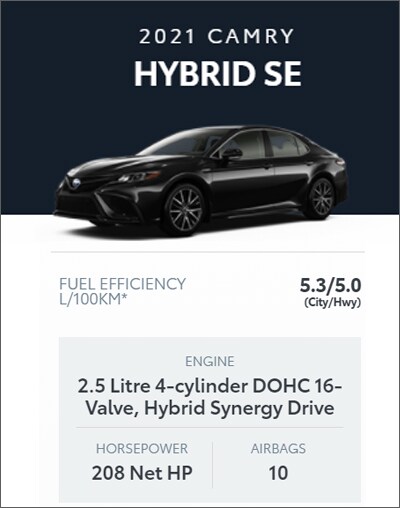
Task: Click the AIRBAGS label
Action: point(278,449)
